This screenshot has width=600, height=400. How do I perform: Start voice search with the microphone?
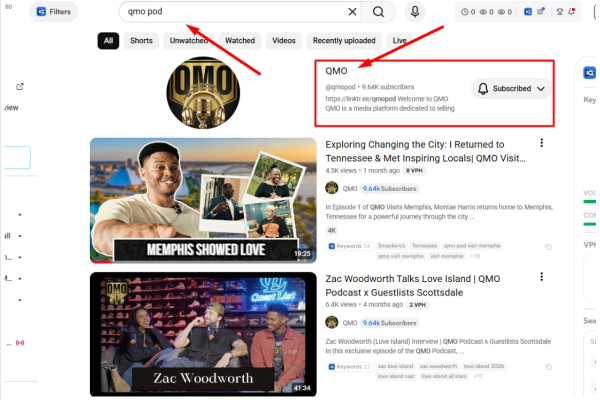click(x=415, y=12)
